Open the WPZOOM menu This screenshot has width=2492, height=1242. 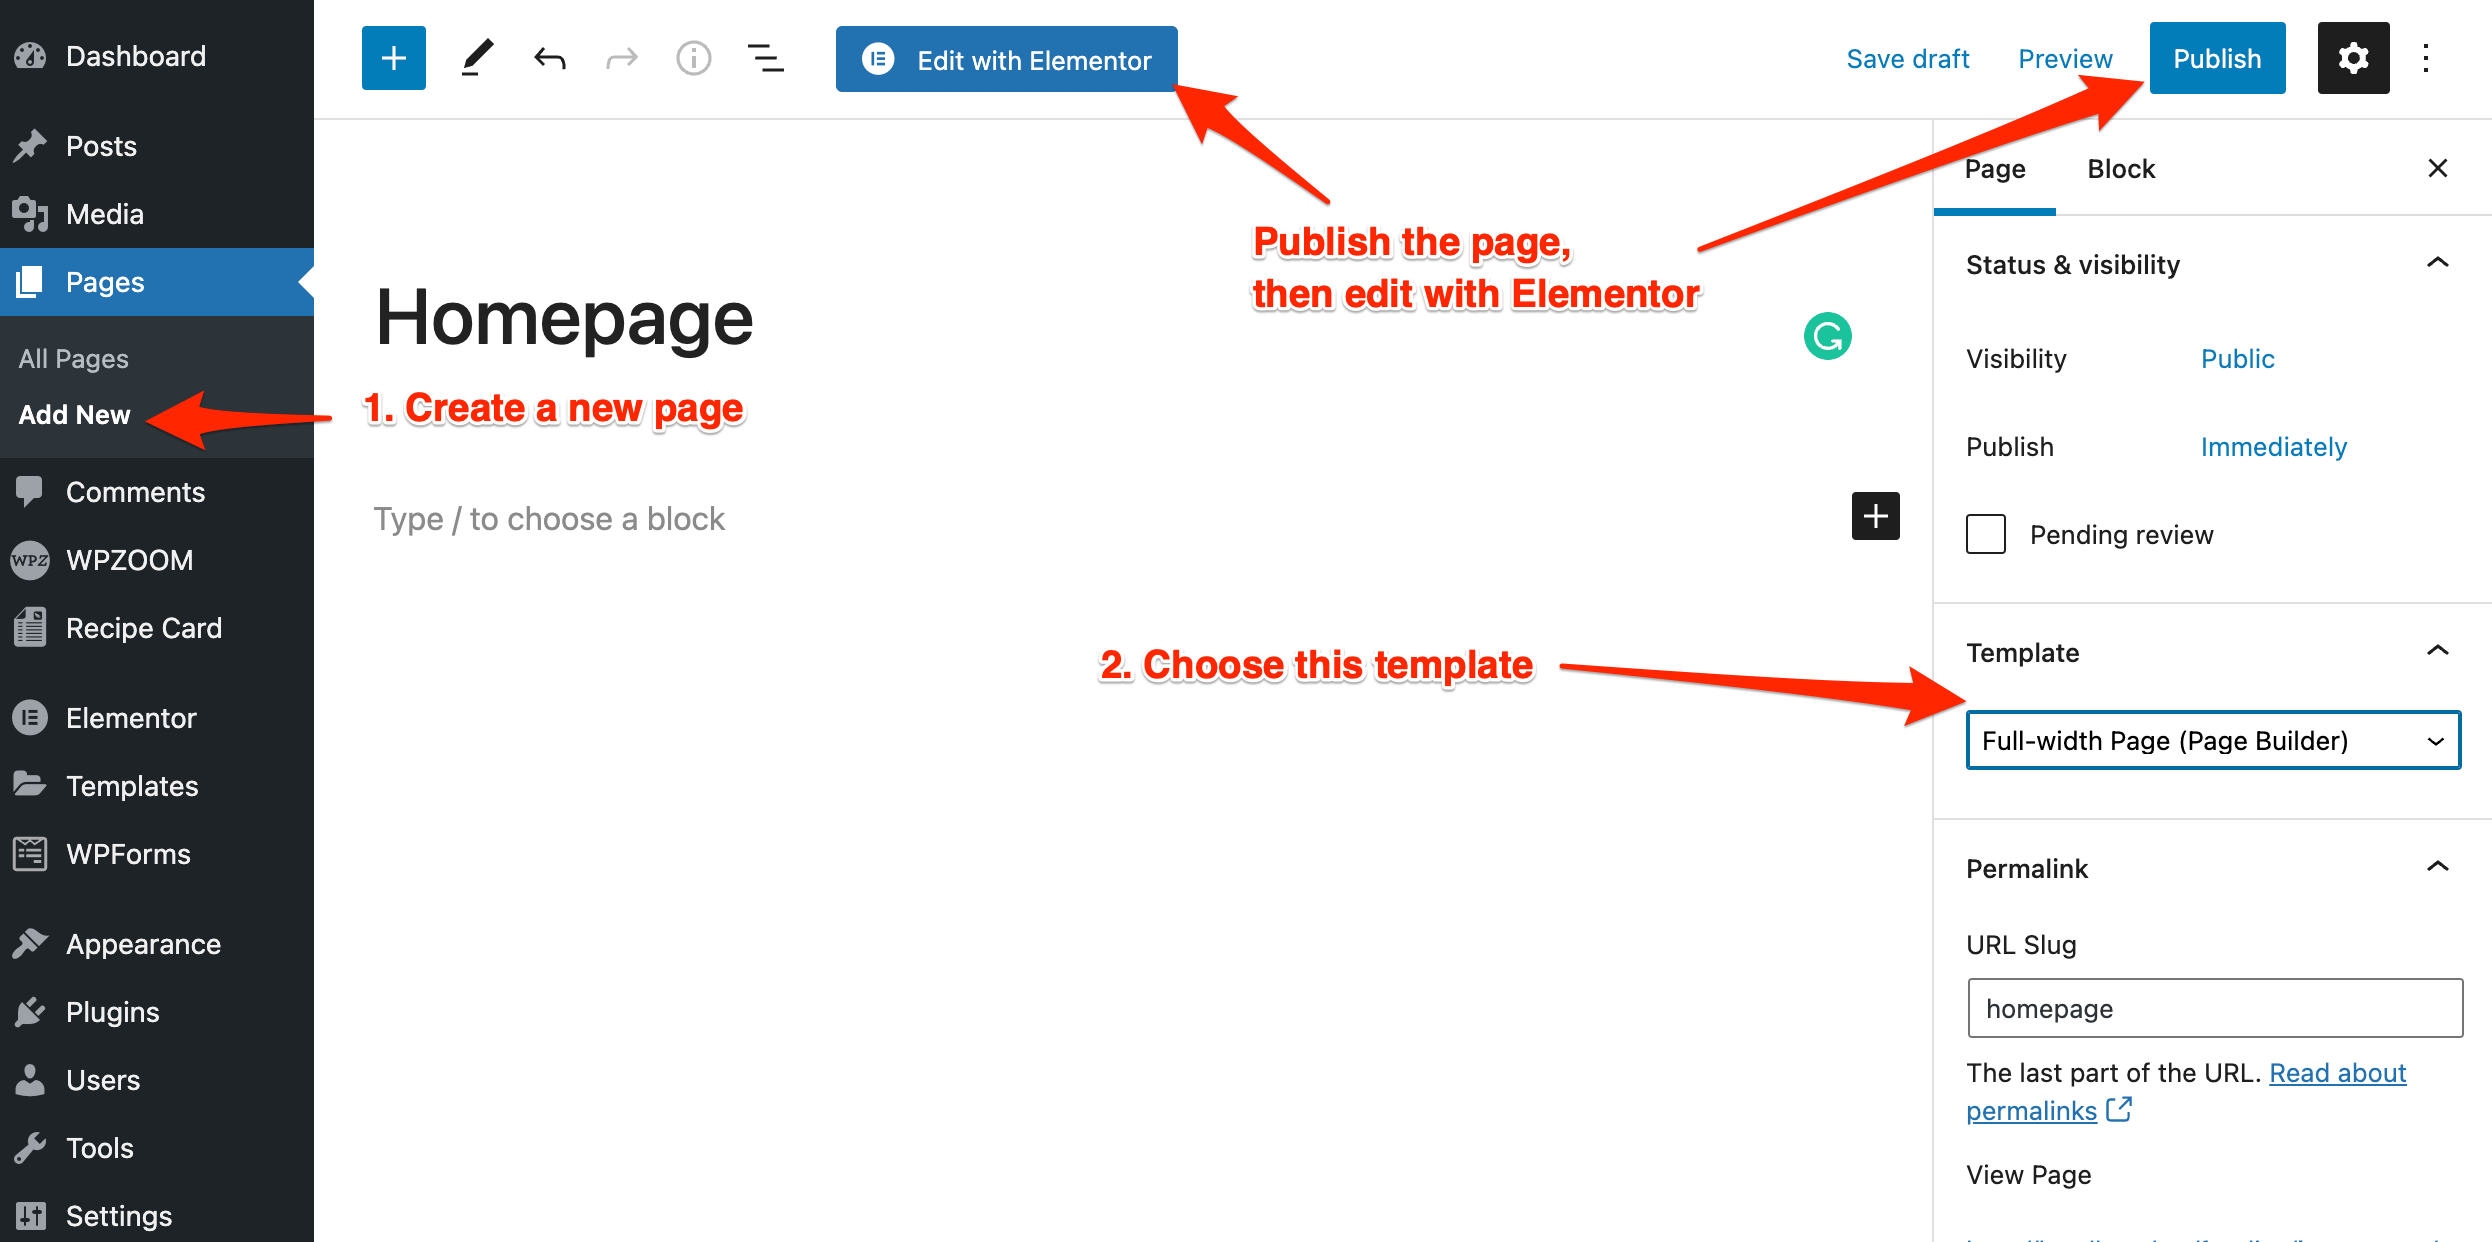point(157,560)
